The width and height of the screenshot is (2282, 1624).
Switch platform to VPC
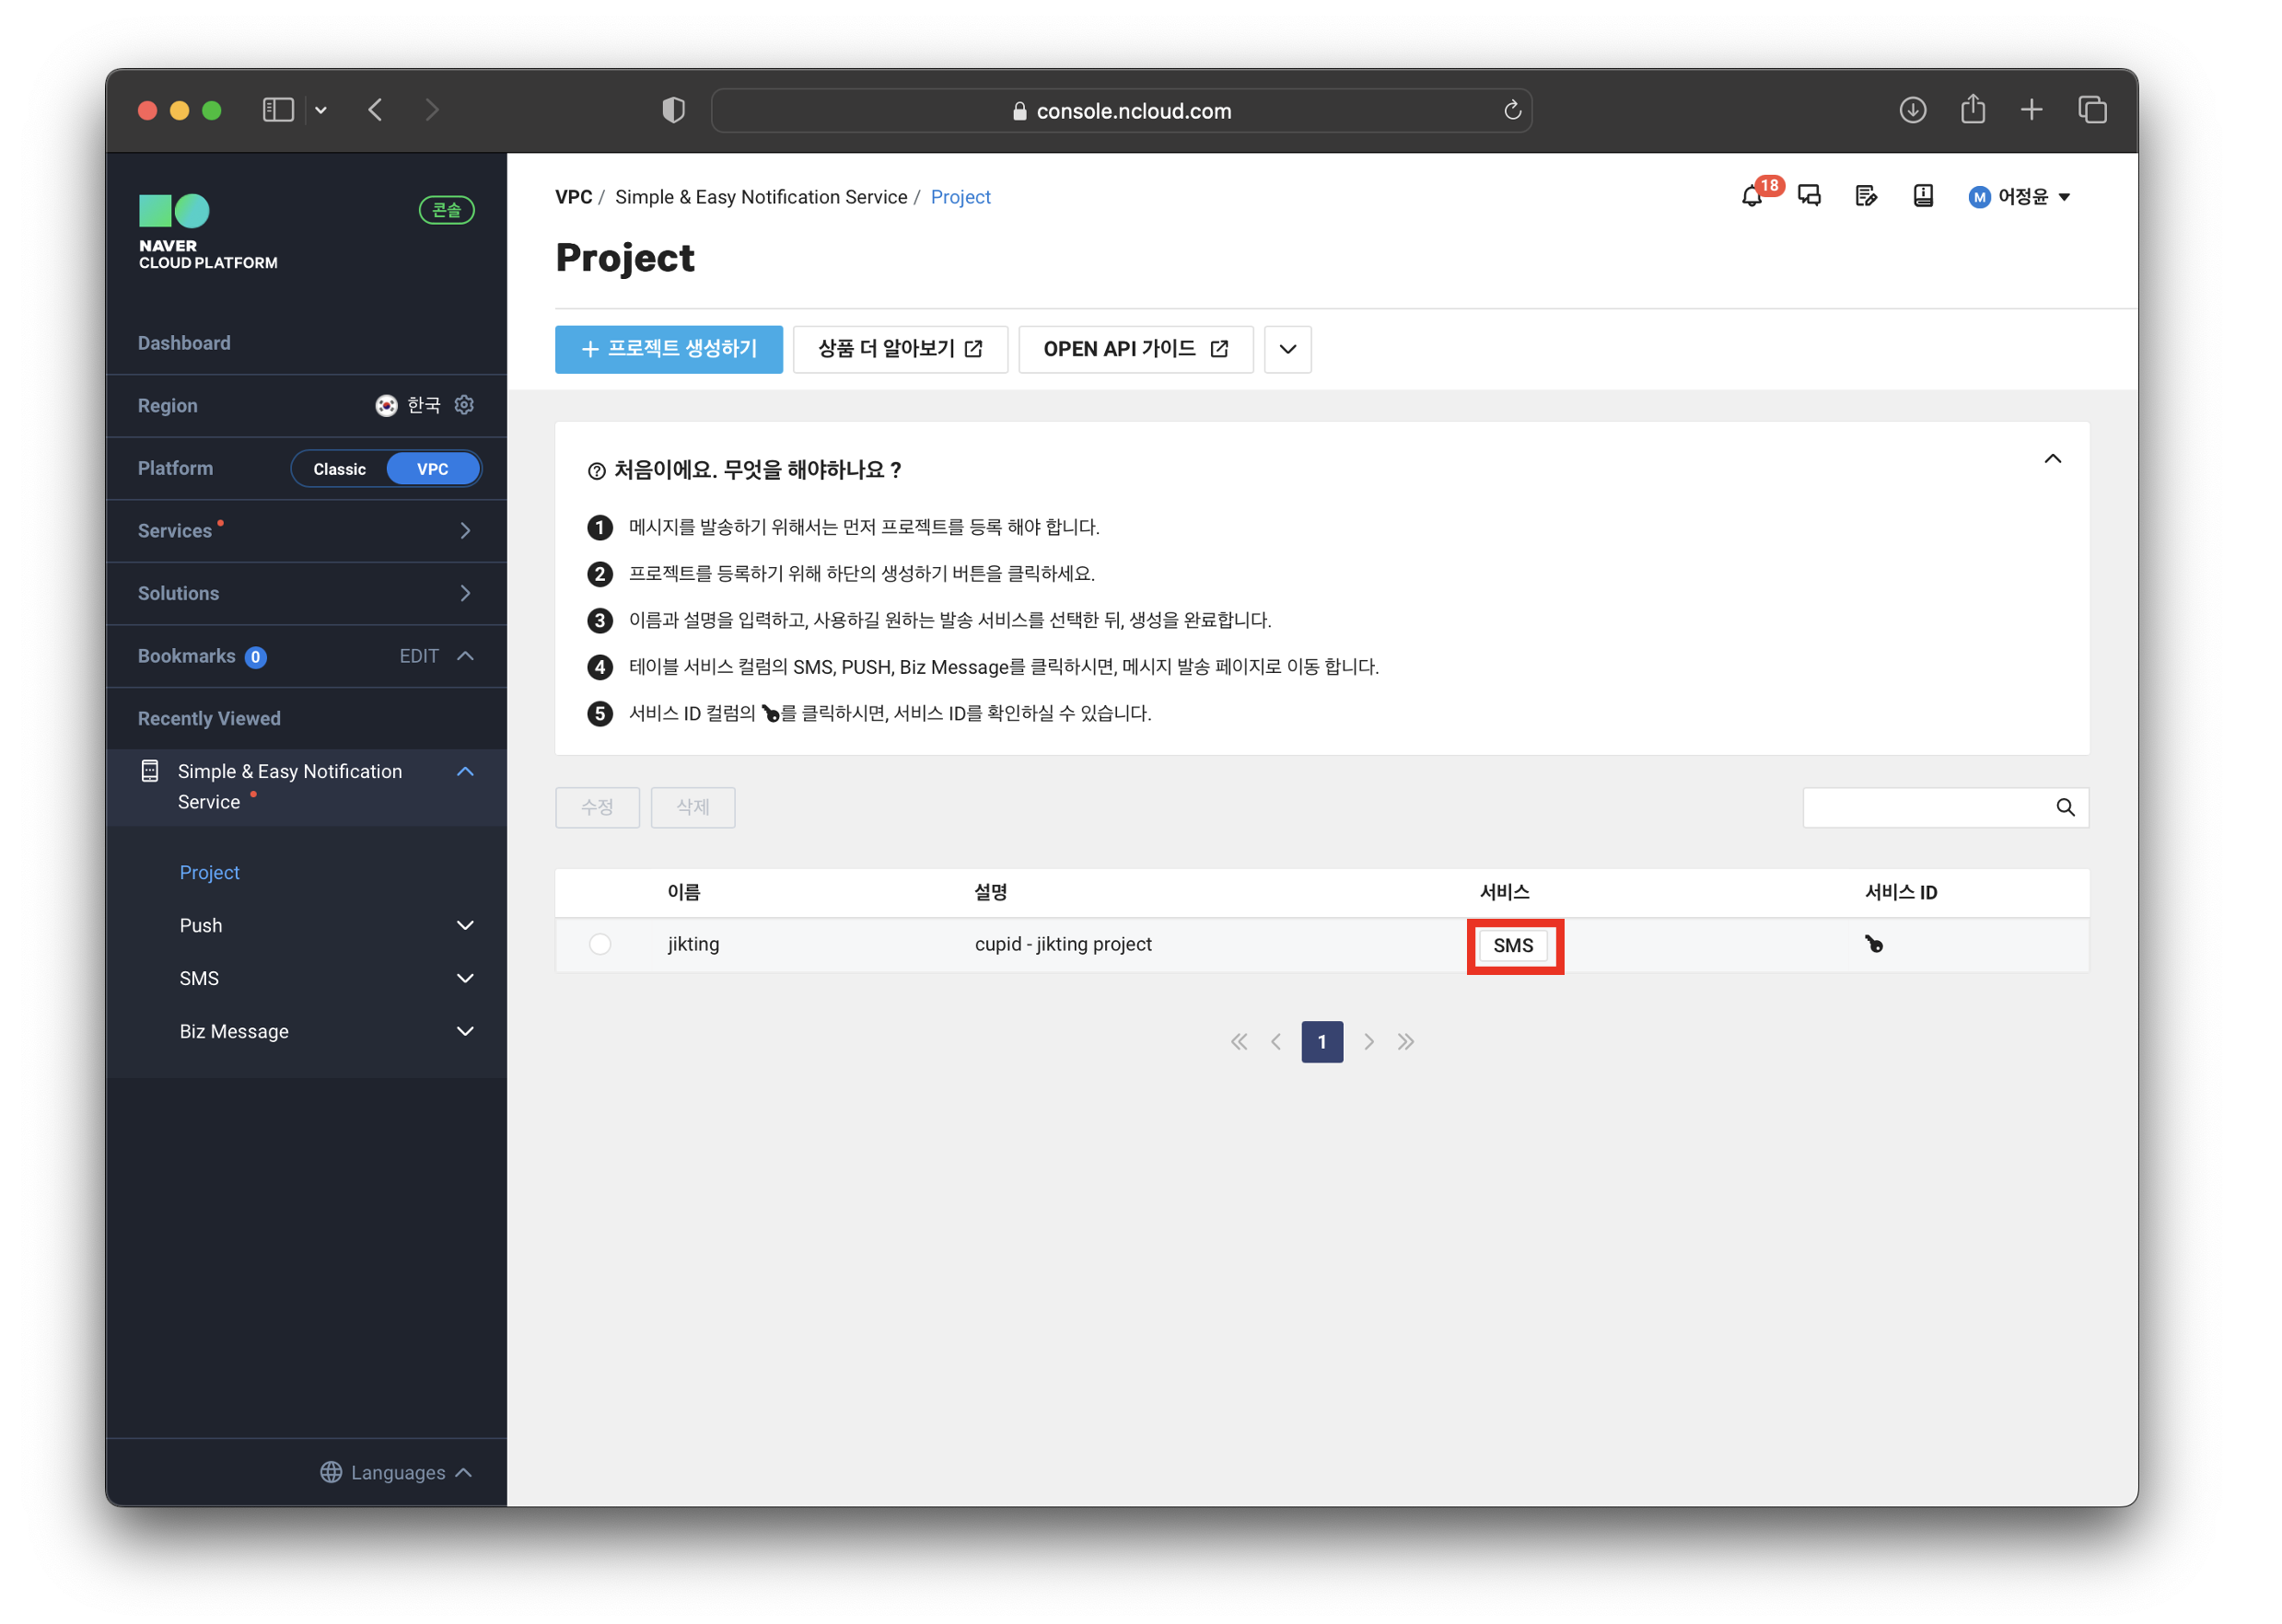pyautogui.click(x=432, y=469)
